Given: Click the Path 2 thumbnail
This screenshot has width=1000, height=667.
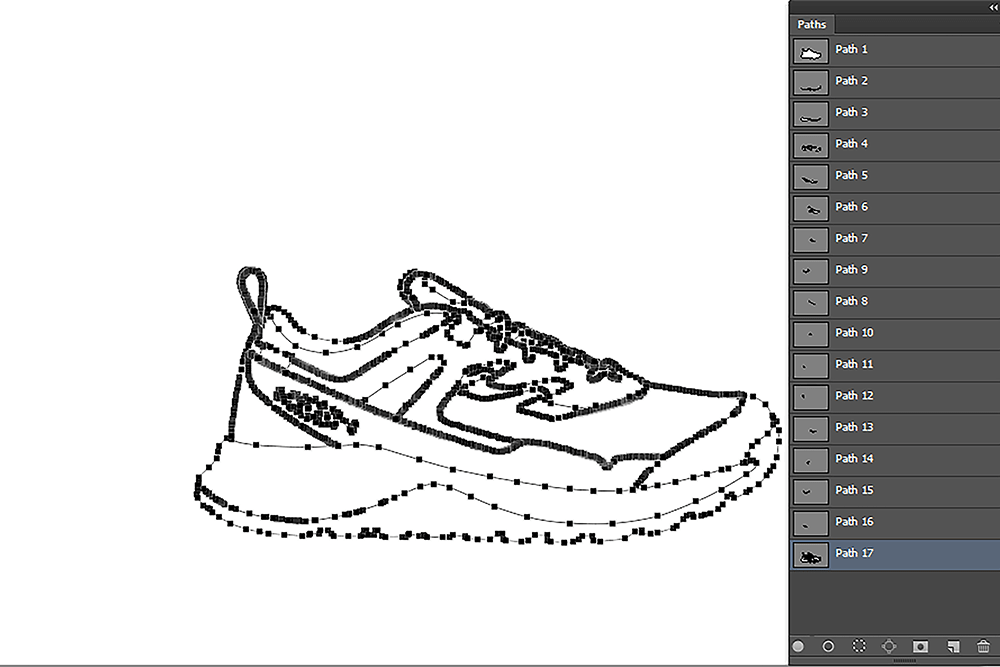Looking at the screenshot, I should click(811, 82).
